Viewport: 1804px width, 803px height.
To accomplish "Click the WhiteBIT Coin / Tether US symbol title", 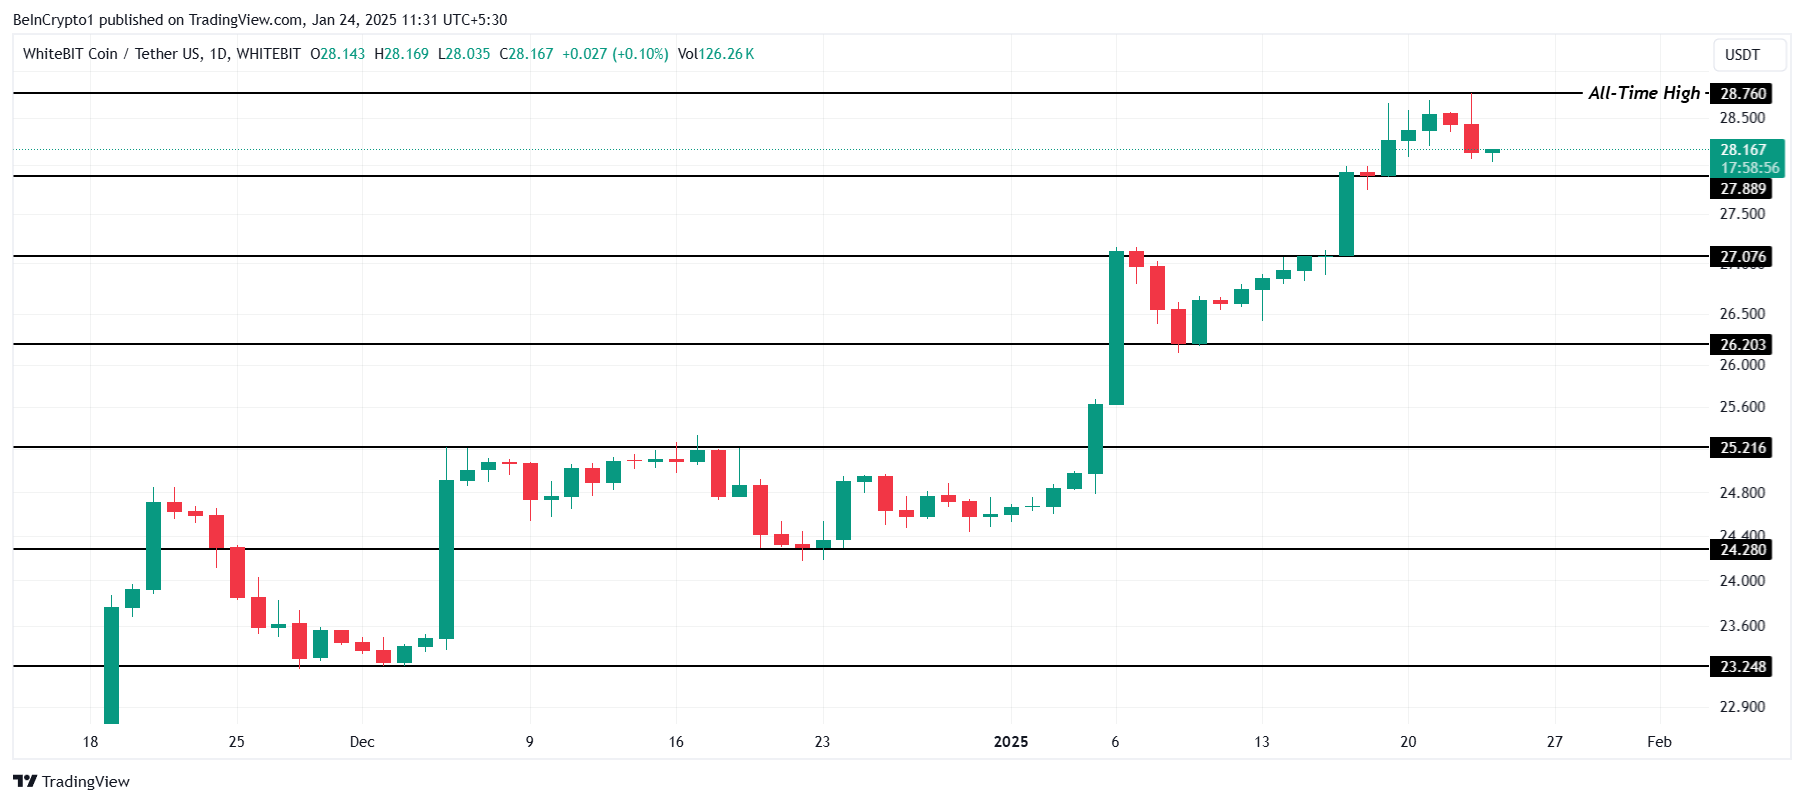I will click(162, 54).
